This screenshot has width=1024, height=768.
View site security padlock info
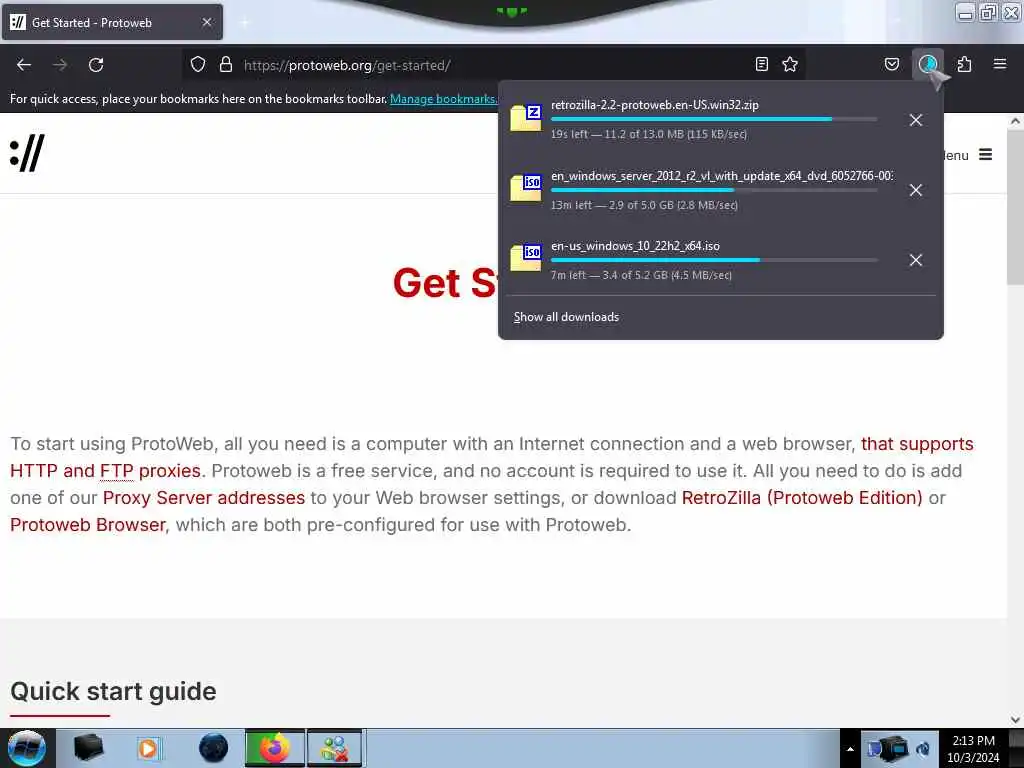pyautogui.click(x=226, y=65)
